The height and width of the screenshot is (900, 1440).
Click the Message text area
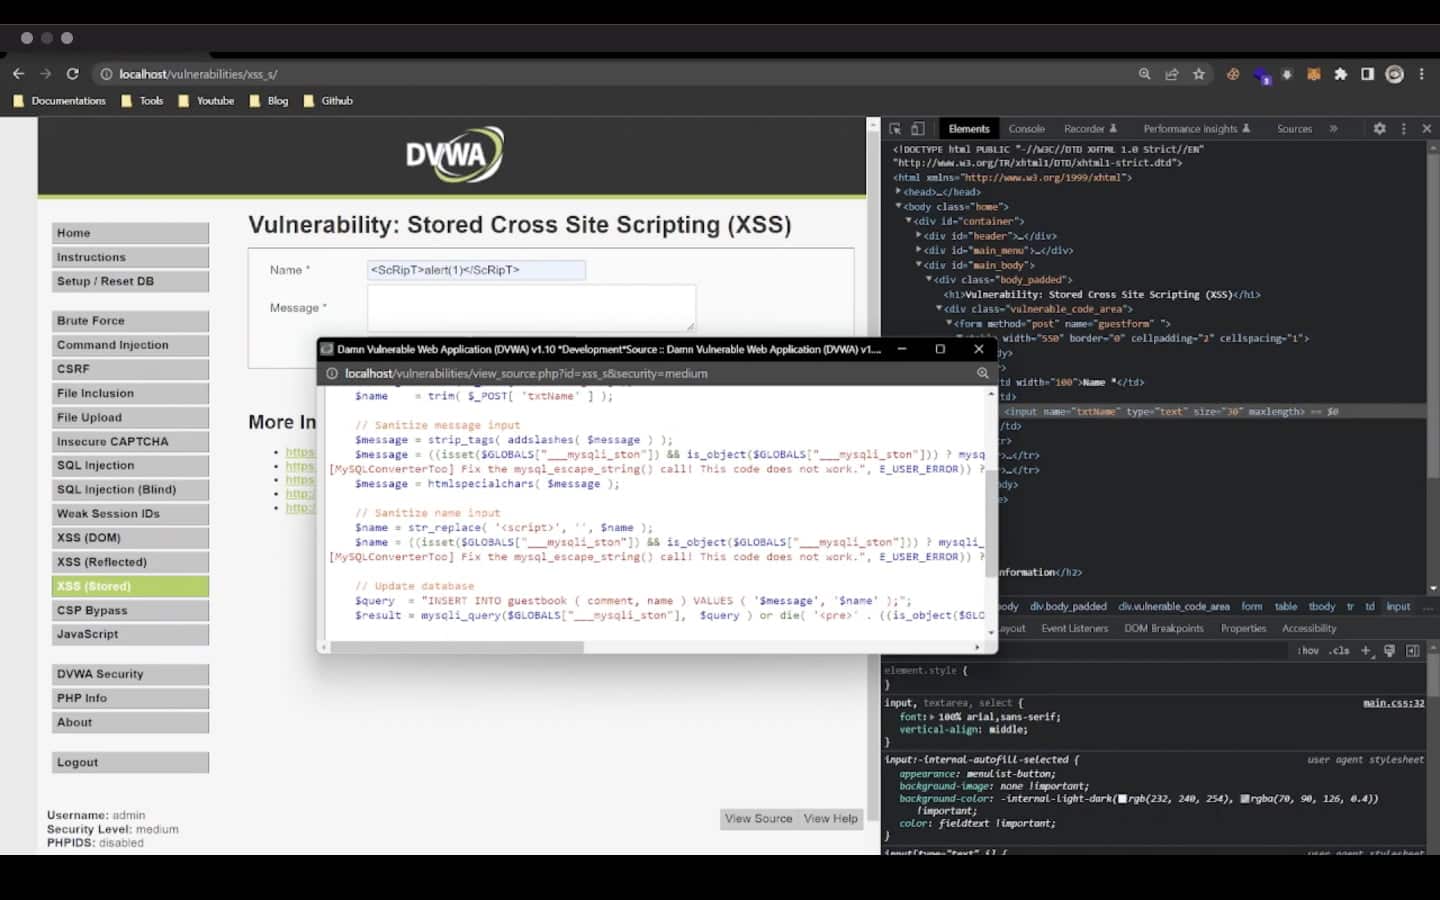pyautogui.click(x=531, y=307)
